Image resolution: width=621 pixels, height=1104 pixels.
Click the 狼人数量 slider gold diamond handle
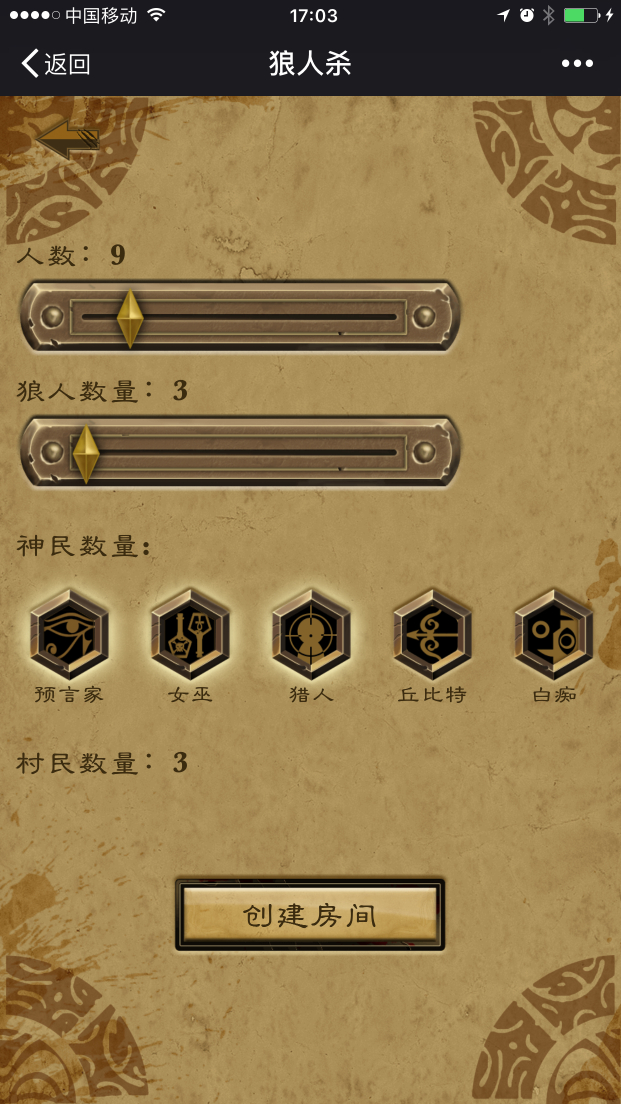point(86,453)
